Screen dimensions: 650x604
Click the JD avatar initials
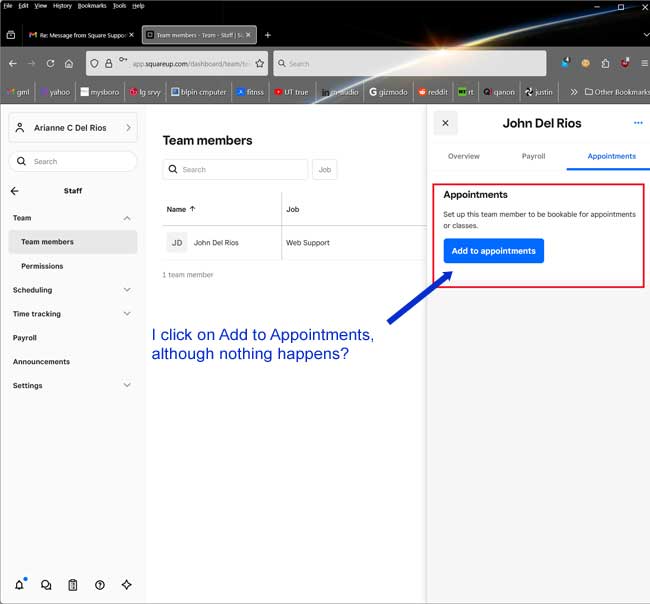tap(177, 243)
